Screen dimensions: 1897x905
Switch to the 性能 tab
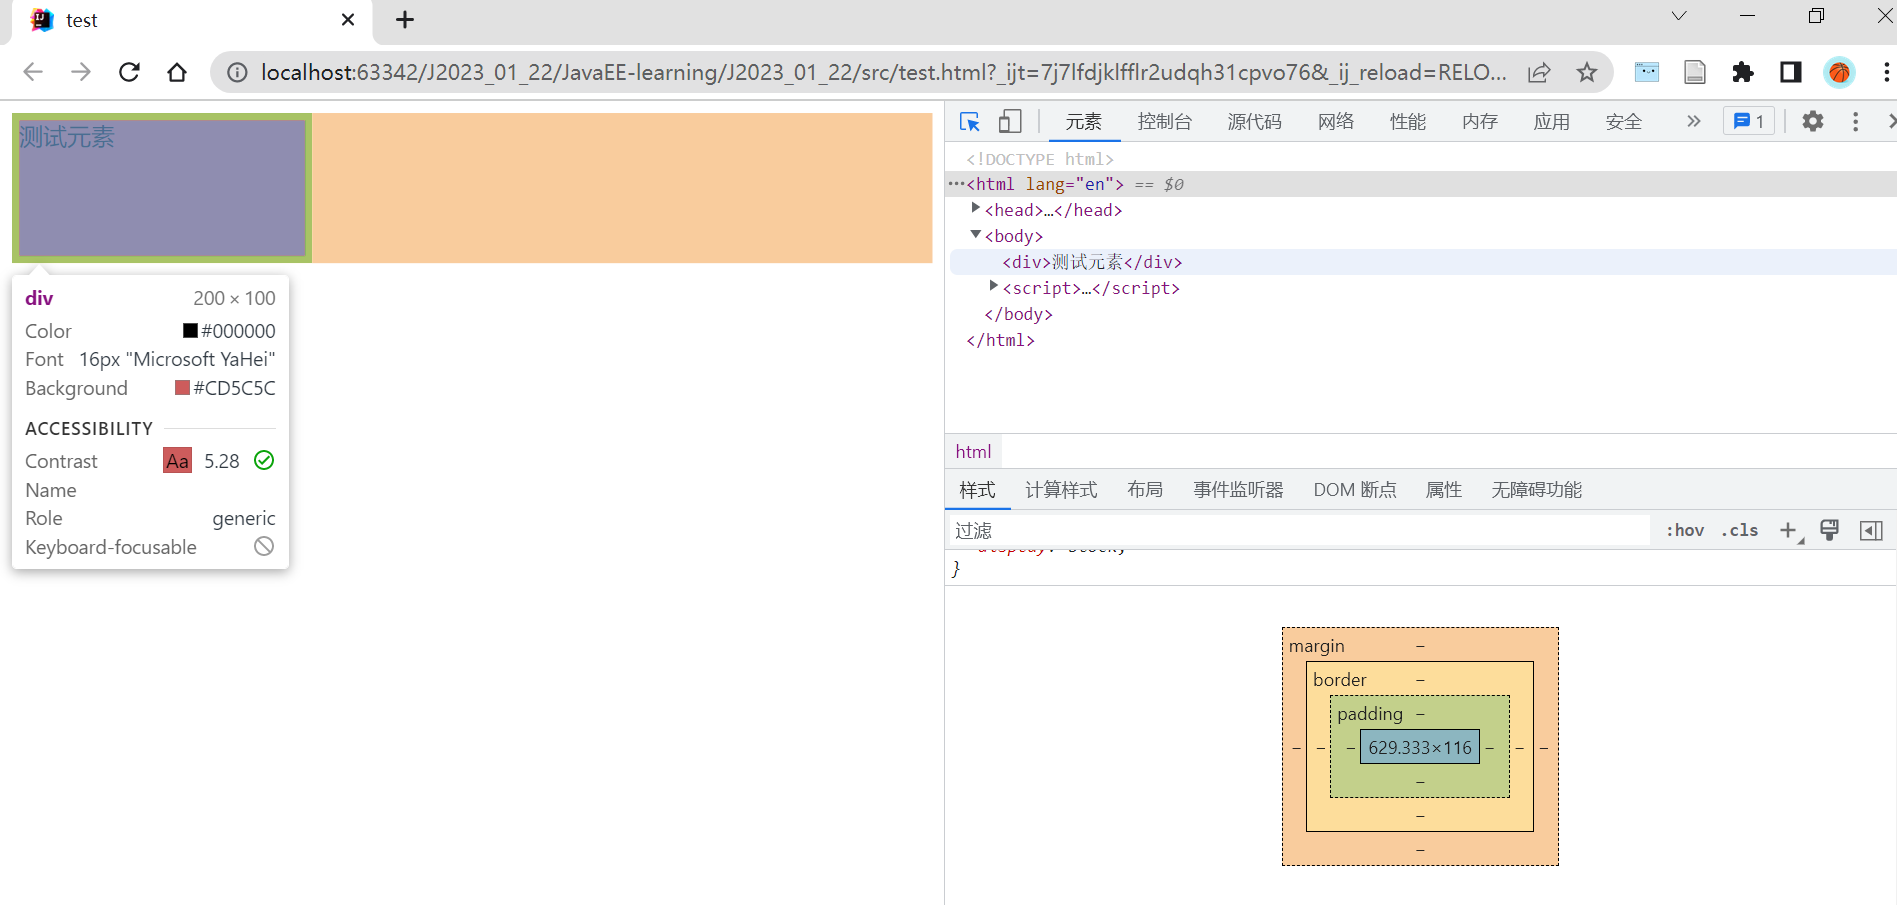1407,122
